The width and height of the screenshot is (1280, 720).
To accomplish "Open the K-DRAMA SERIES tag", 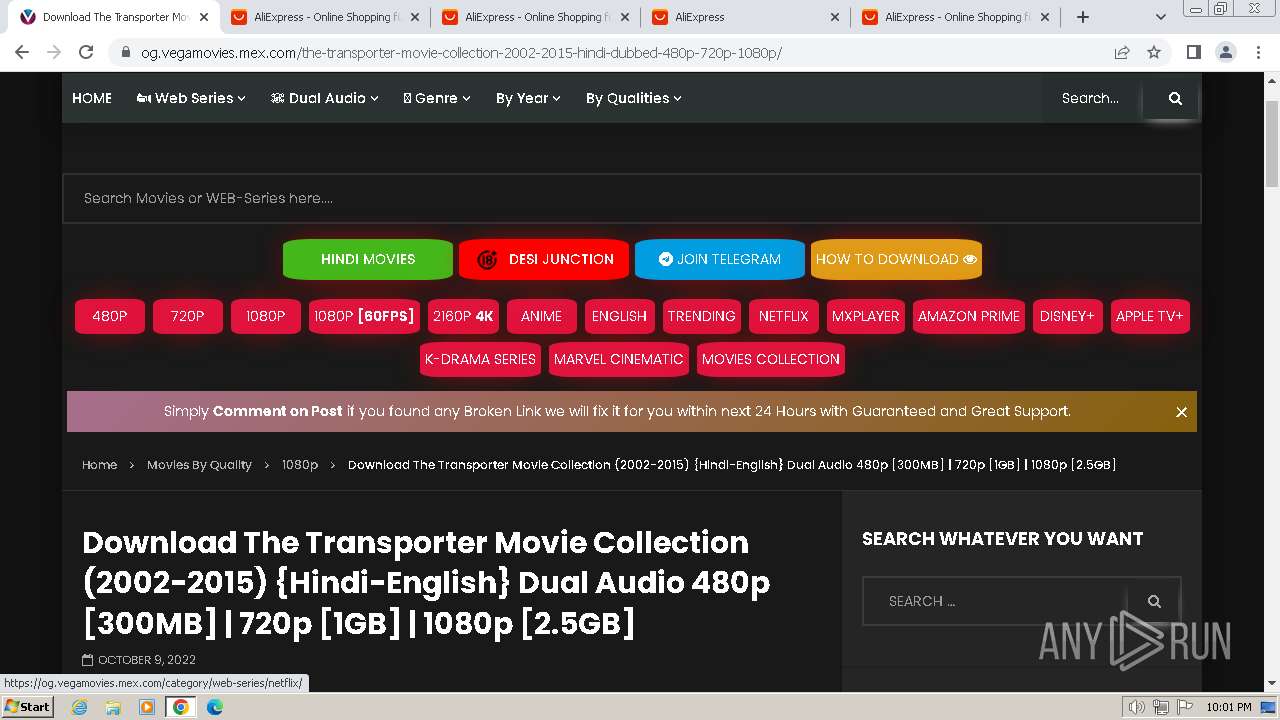I will click(480, 359).
